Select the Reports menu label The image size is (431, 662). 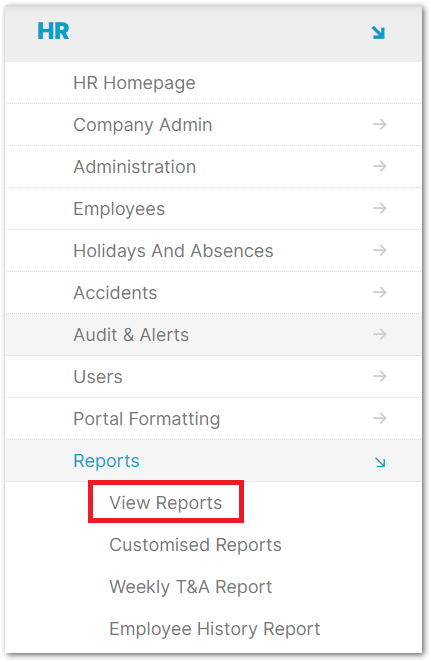106,461
